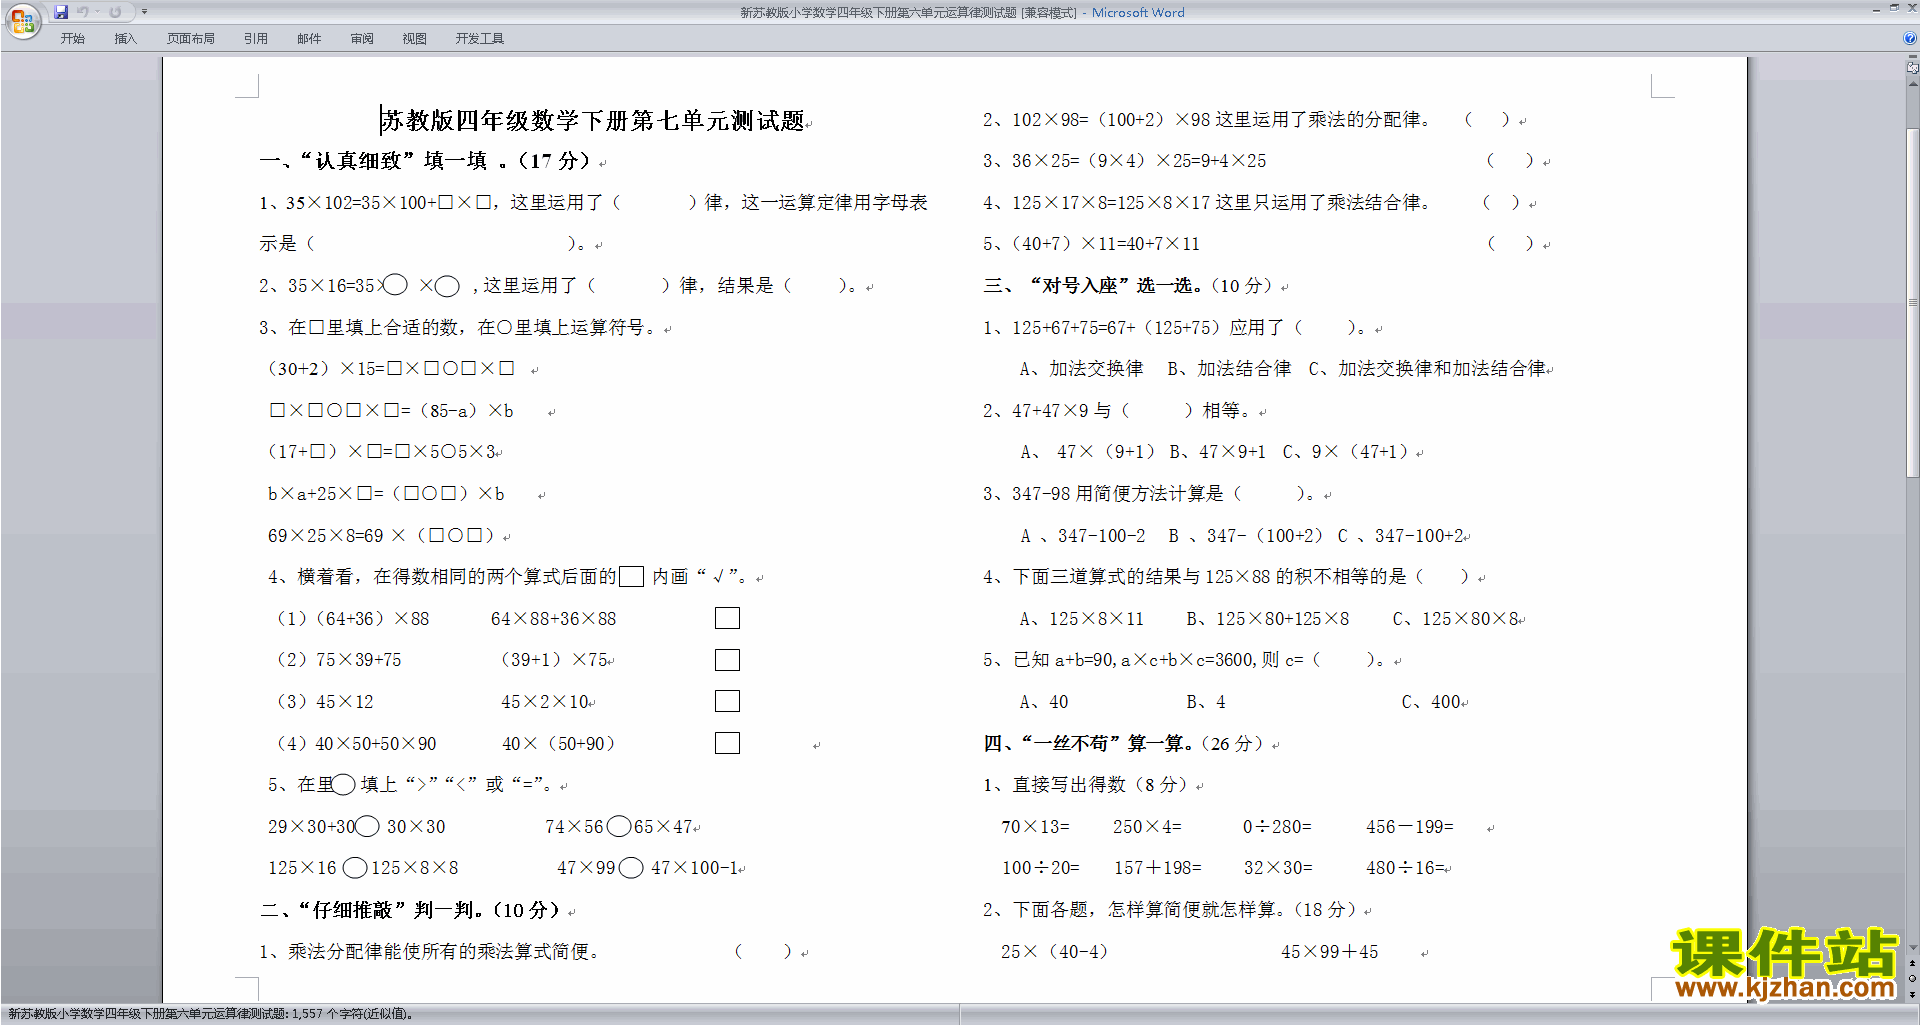Viewport: 1920px width, 1025px height.
Task: Click the status bar word count text
Action: click(x=210, y=1014)
